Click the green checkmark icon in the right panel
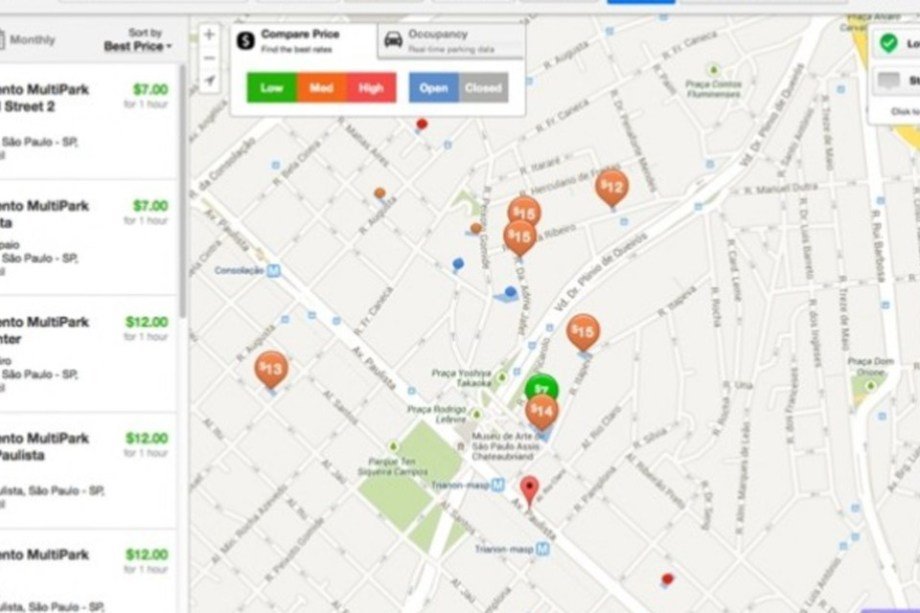920x613 pixels. tap(889, 43)
